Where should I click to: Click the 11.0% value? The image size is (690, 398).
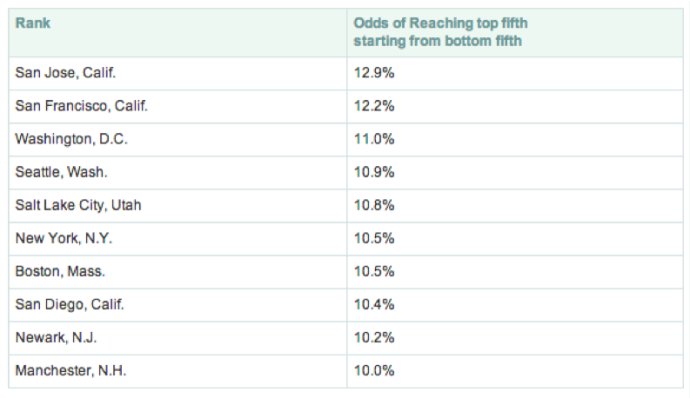point(374,139)
